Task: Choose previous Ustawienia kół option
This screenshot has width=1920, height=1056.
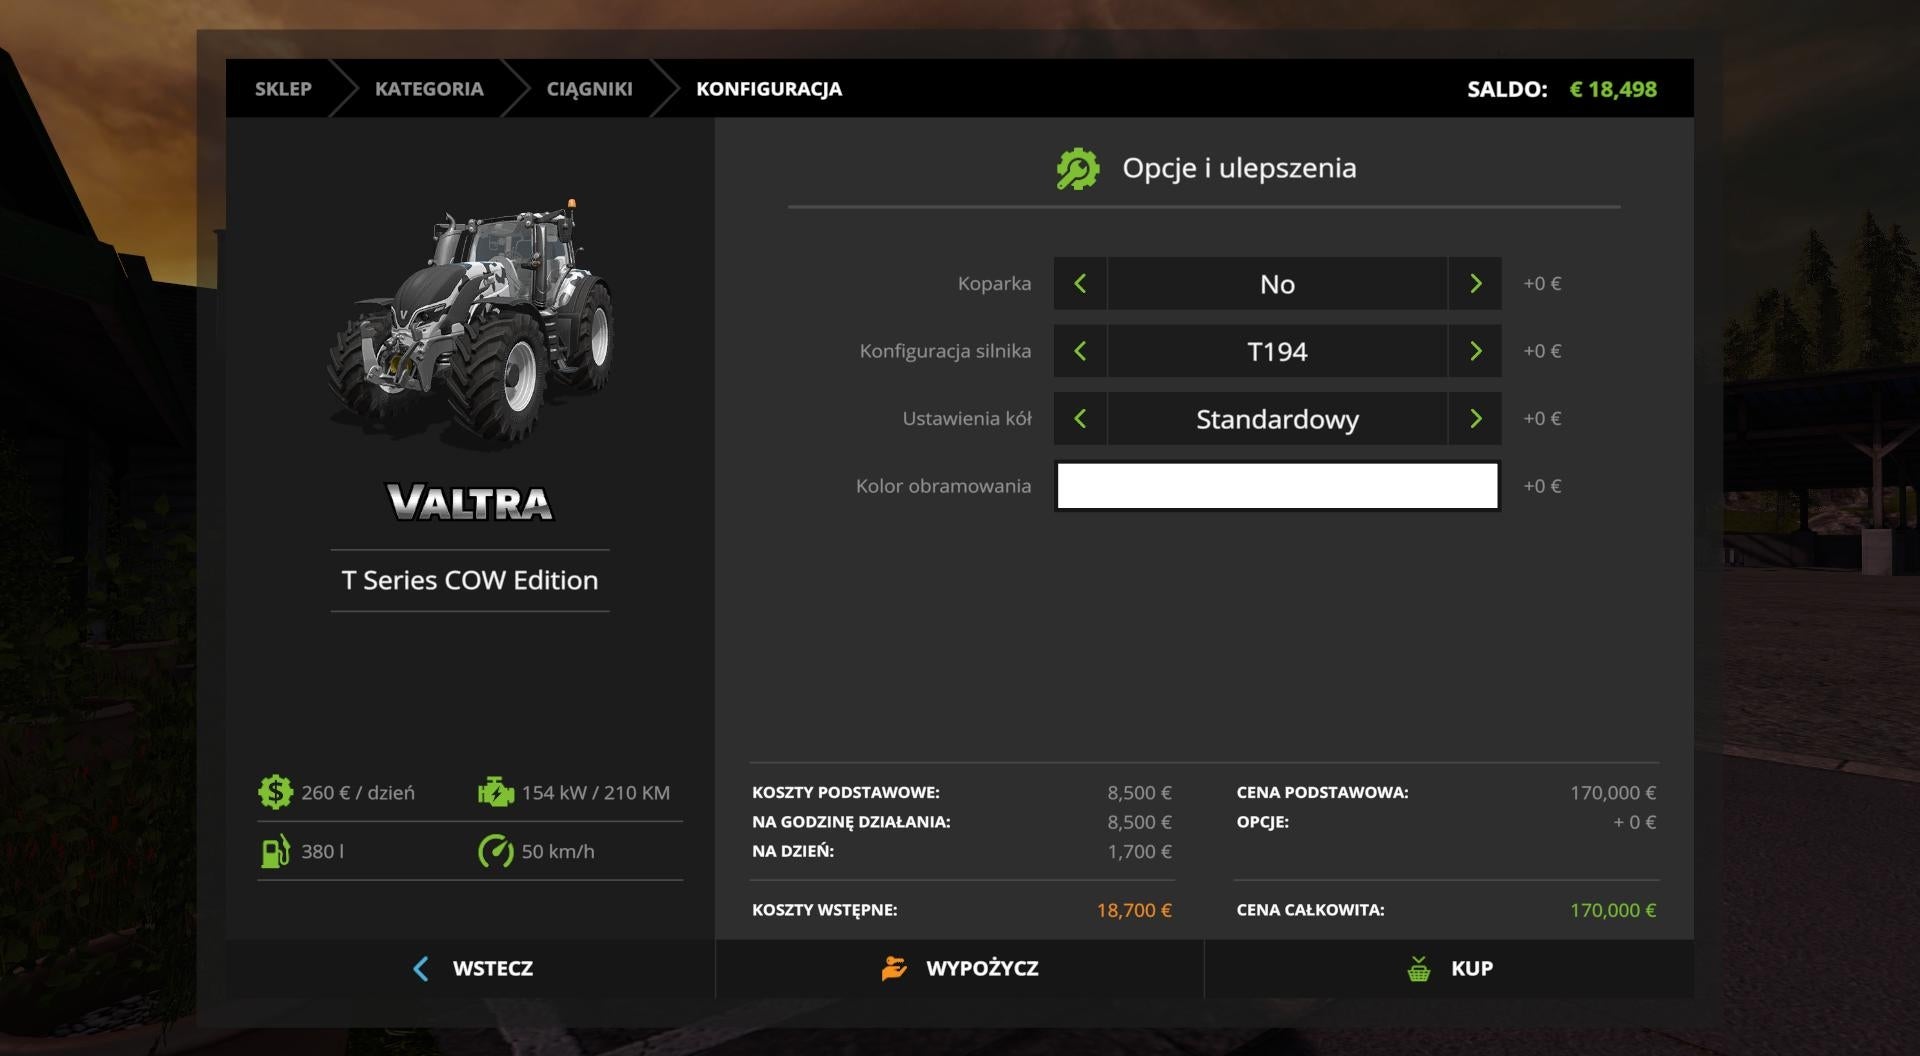Action: 1080,418
